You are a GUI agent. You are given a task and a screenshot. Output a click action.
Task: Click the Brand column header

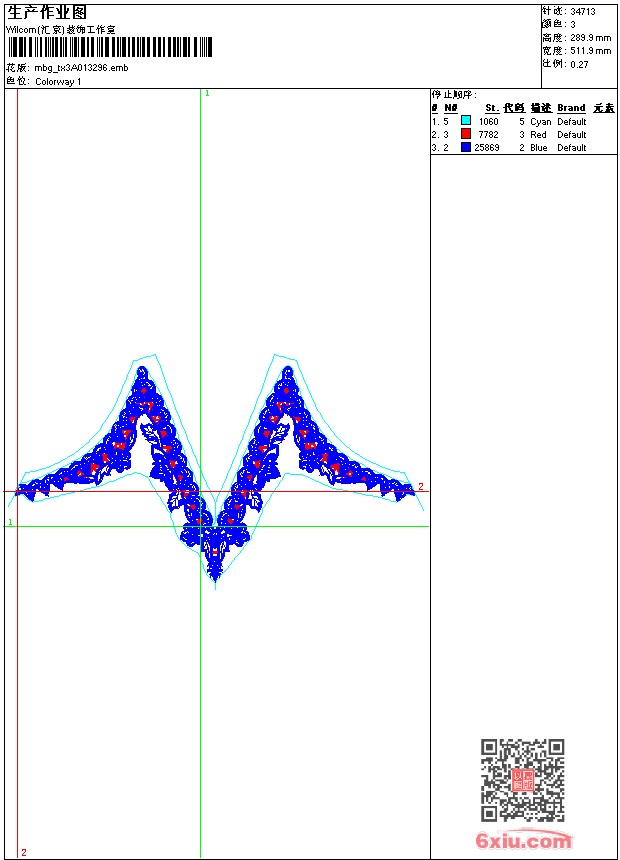tap(571, 108)
